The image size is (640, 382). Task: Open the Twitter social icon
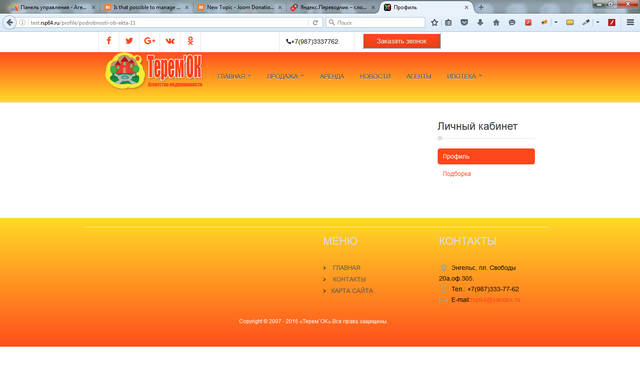point(129,41)
